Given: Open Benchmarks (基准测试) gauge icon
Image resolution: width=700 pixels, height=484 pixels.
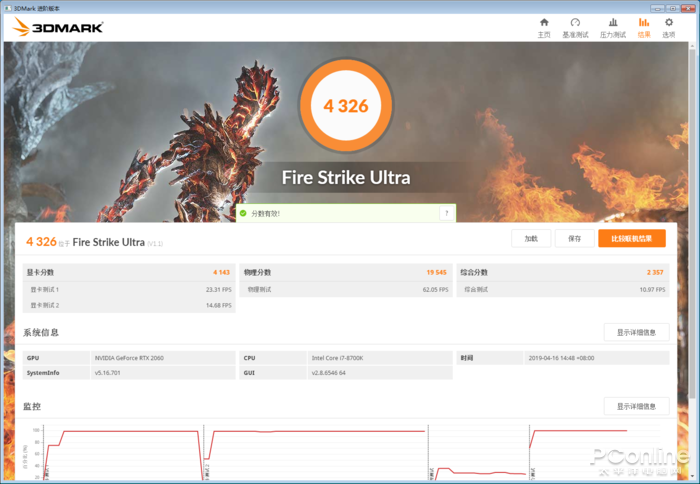Looking at the screenshot, I should (575, 27).
